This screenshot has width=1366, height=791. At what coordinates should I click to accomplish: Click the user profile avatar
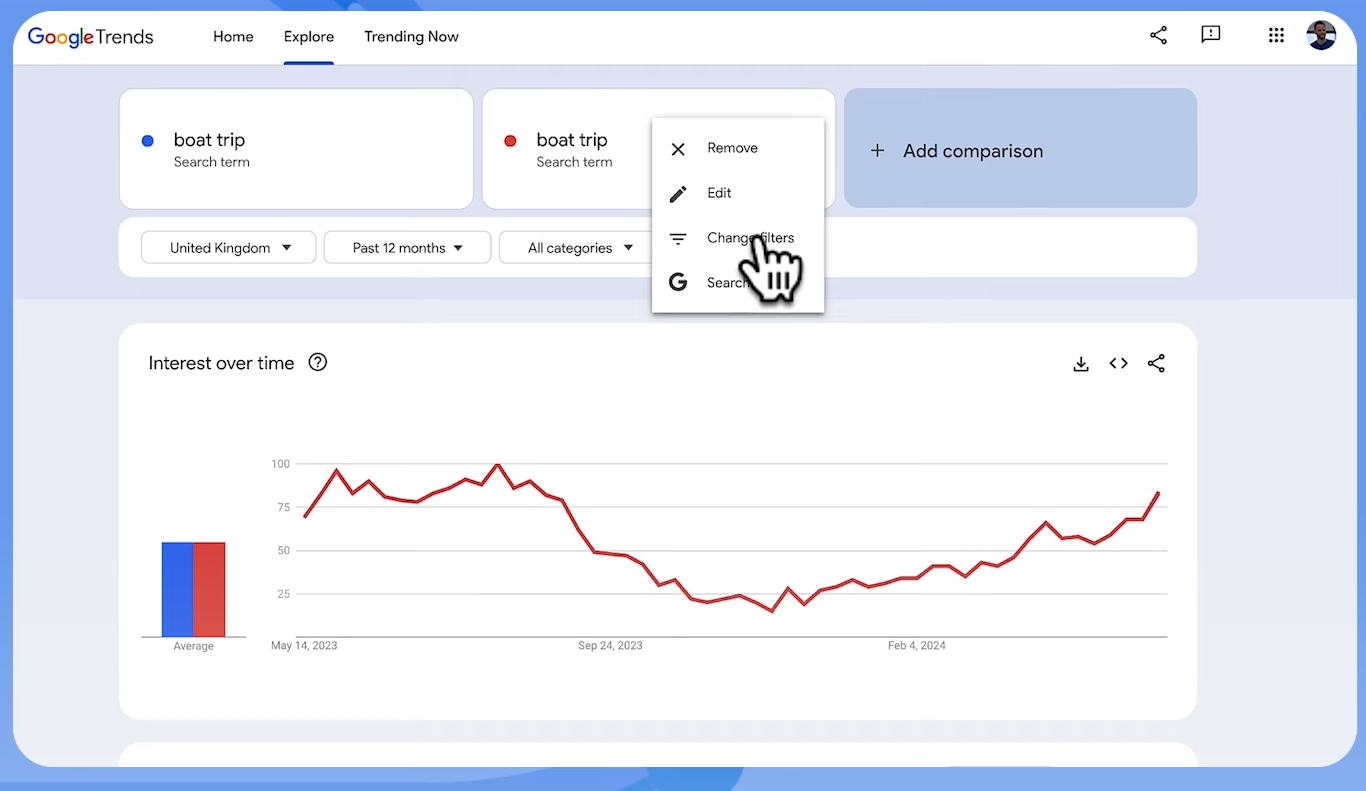pyautogui.click(x=1321, y=35)
